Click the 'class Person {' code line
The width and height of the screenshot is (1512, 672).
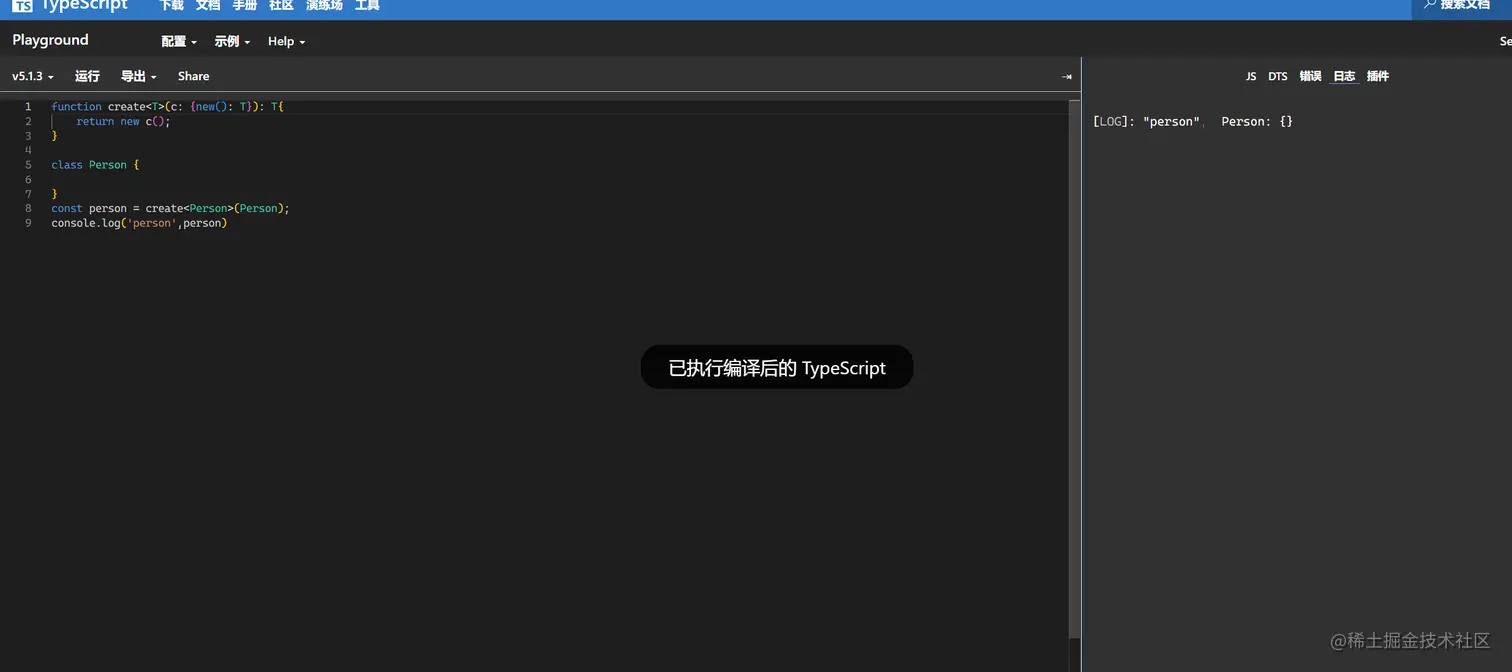click(95, 165)
